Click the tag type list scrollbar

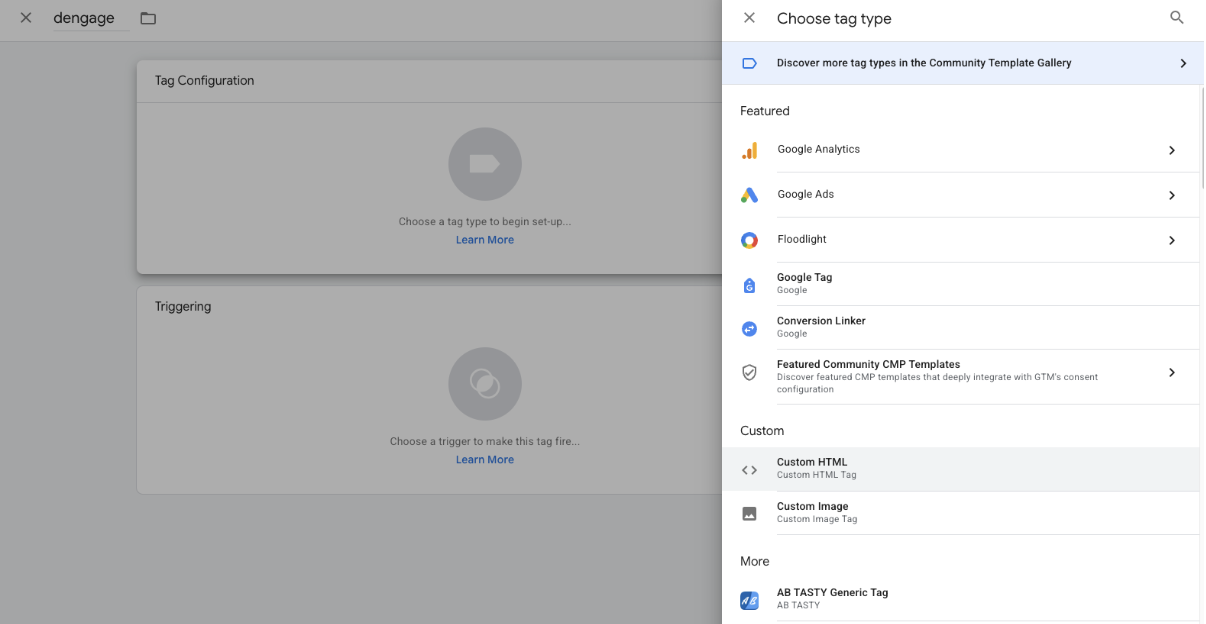(1202, 138)
